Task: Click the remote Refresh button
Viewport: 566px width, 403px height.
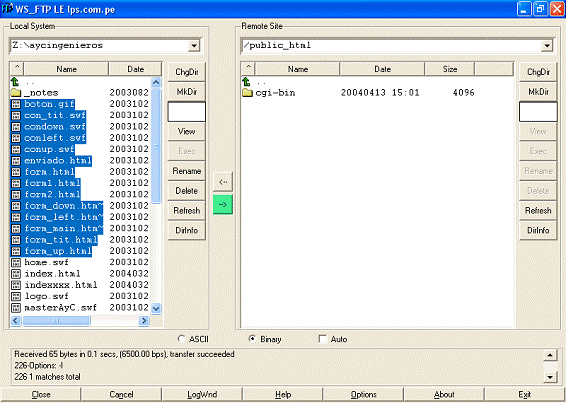Action: (538, 211)
